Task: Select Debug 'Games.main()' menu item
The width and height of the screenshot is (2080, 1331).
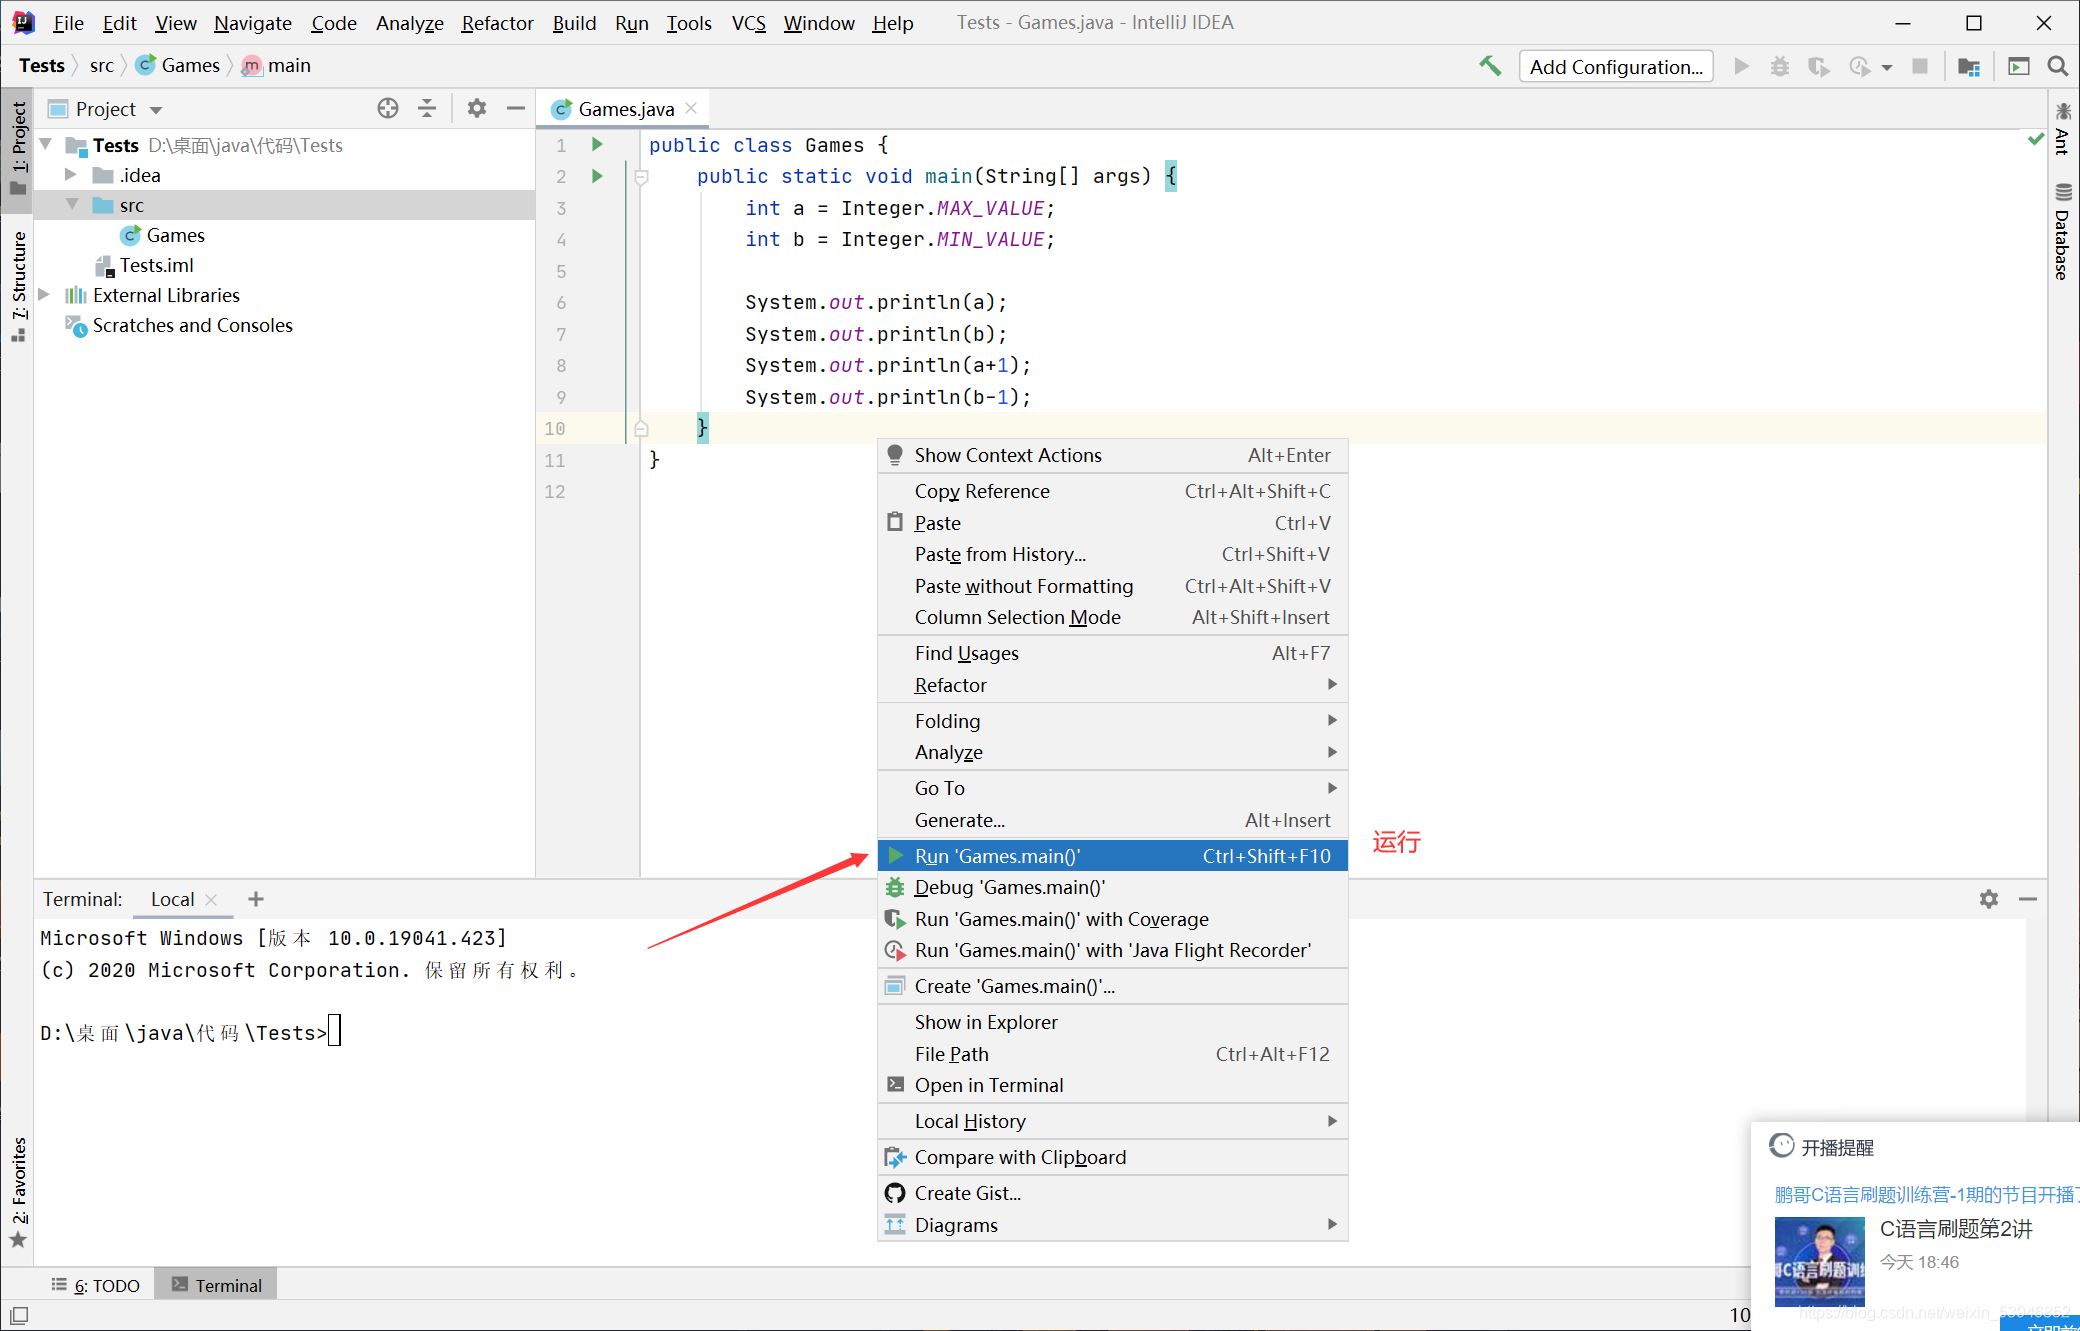Action: click(1008, 887)
